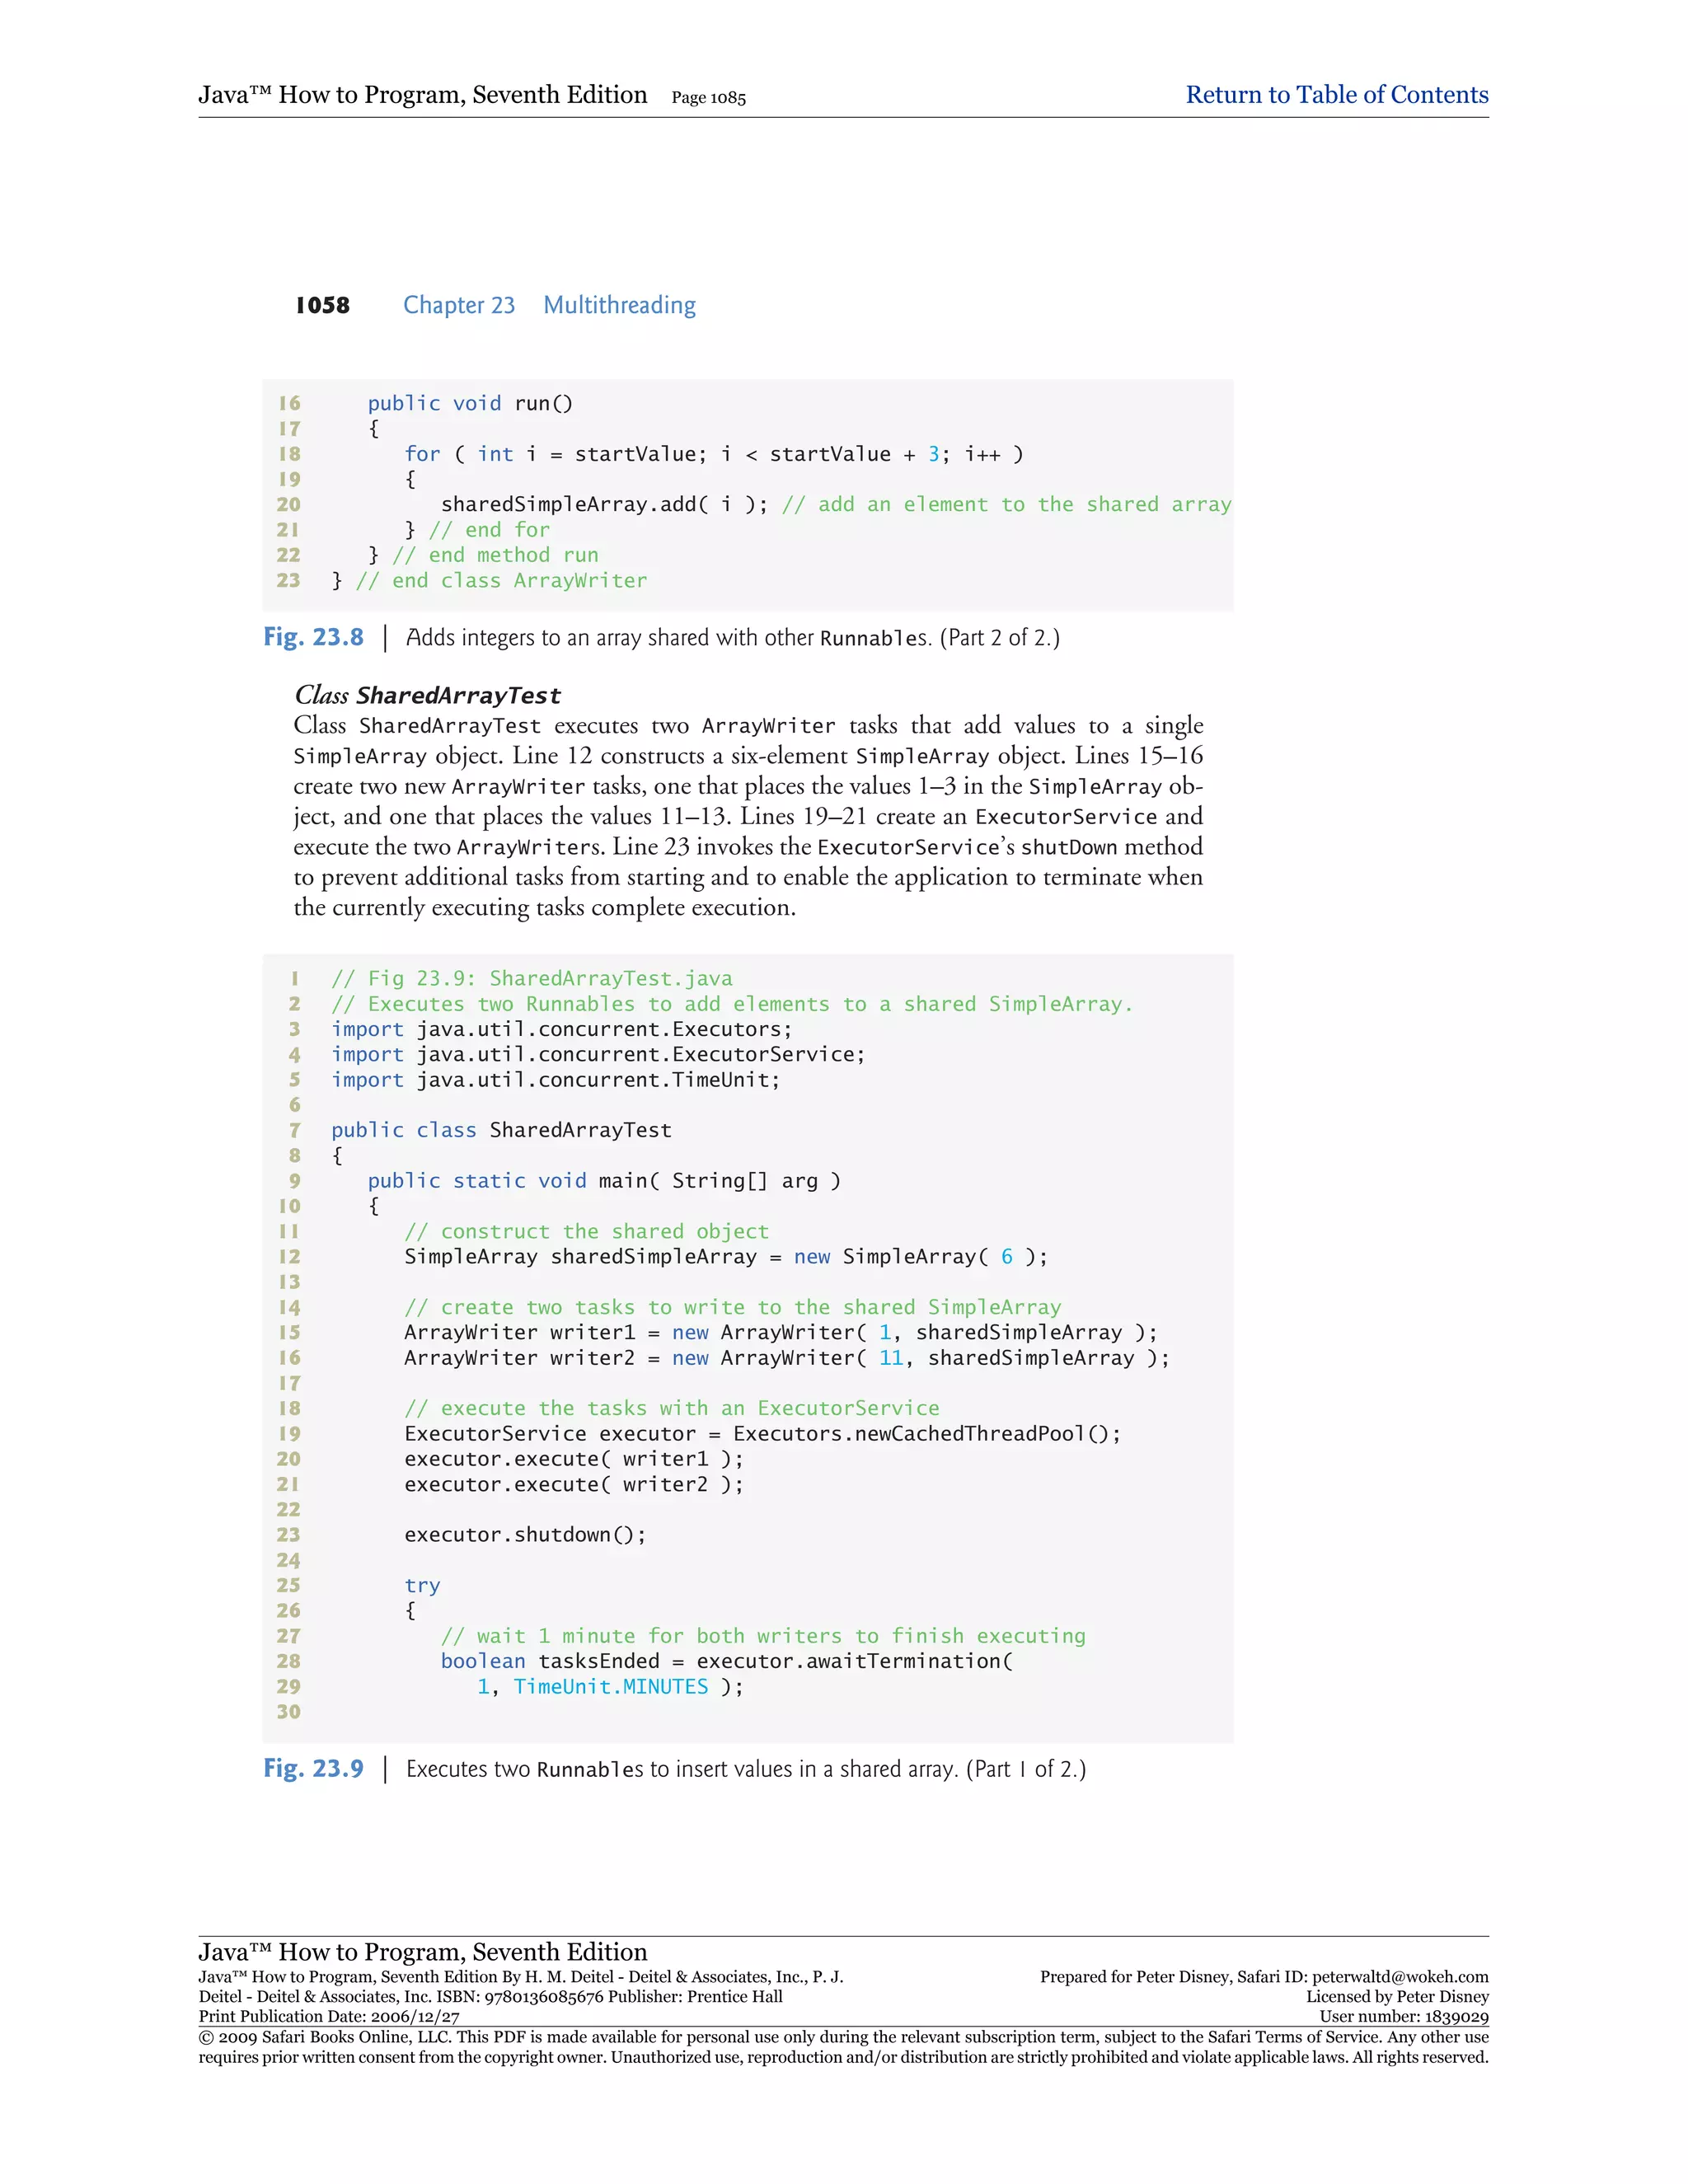Image resolution: width=1688 pixels, height=2184 pixels.
Task: Click the Fig. 23.8 caption label
Action: (x=313, y=637)
